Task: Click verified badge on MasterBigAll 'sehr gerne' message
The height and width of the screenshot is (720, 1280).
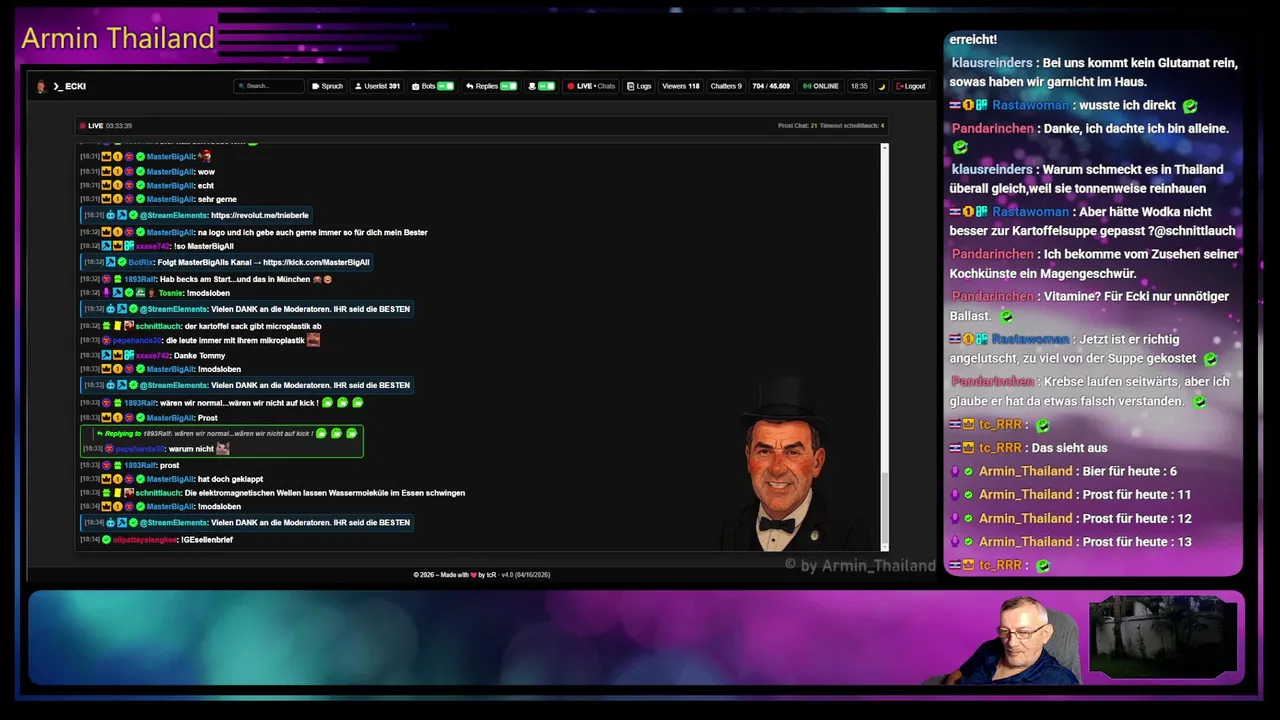Action: click(141, 199)
